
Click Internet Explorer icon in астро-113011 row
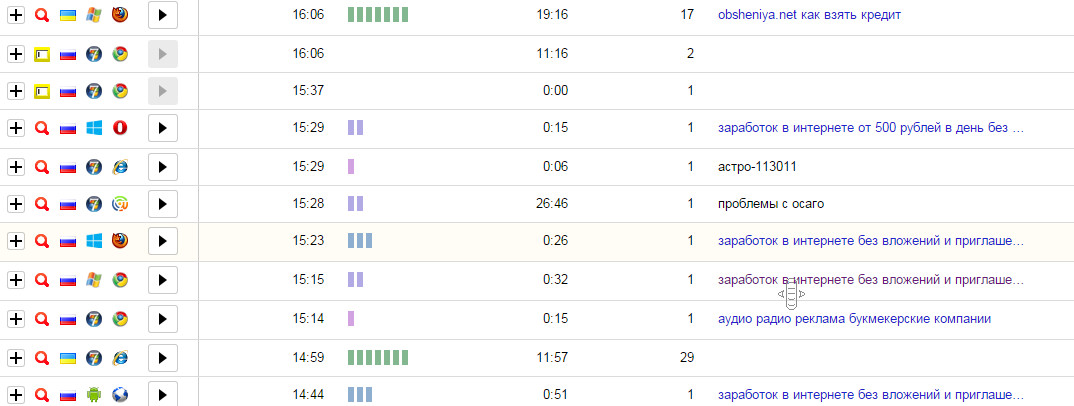[120, 166]
